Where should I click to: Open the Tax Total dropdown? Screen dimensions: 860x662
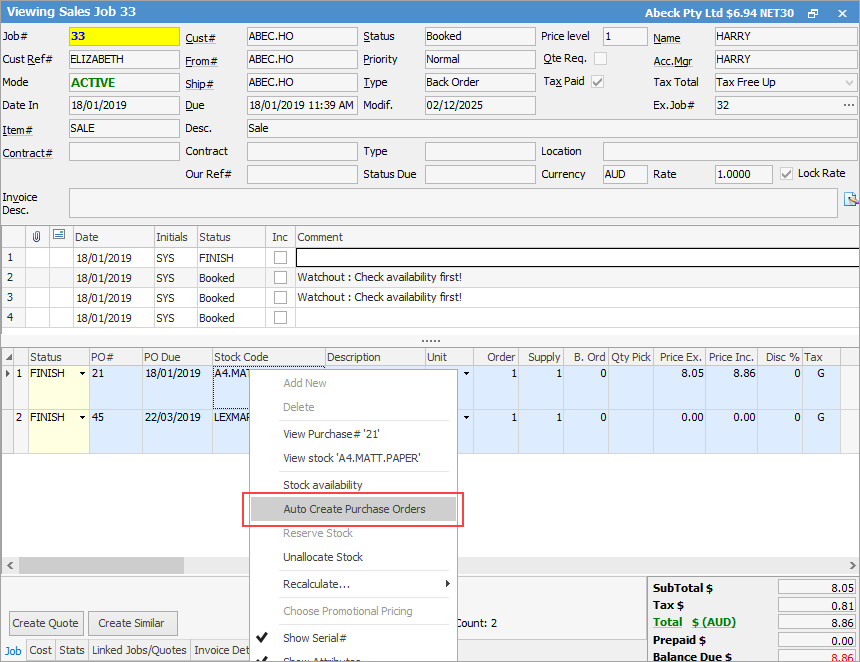click(849, 82)
